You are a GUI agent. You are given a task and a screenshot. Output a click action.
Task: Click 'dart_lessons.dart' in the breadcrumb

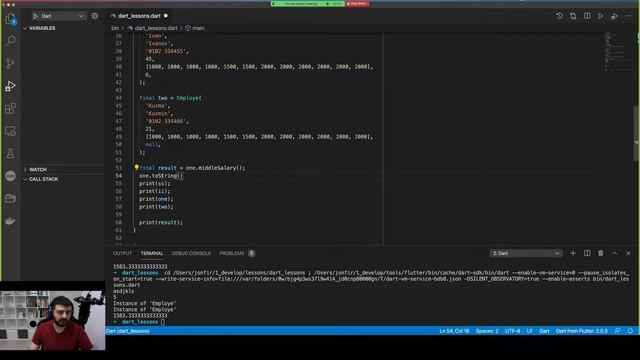click(156, 28)
